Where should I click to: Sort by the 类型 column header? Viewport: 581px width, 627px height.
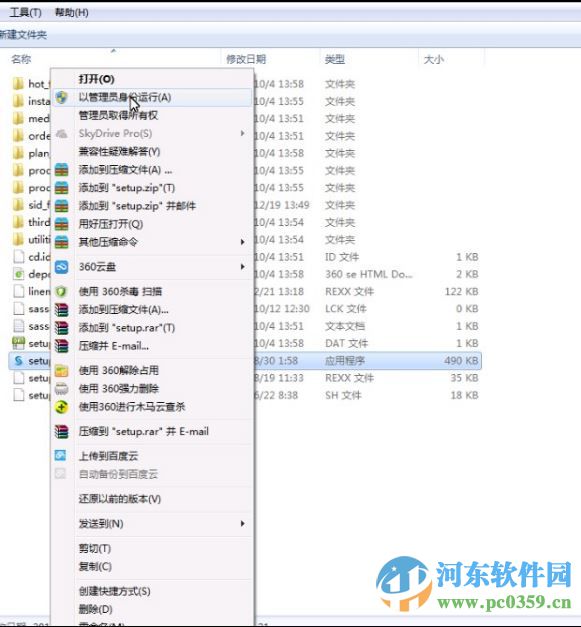[x=335, y=59]
